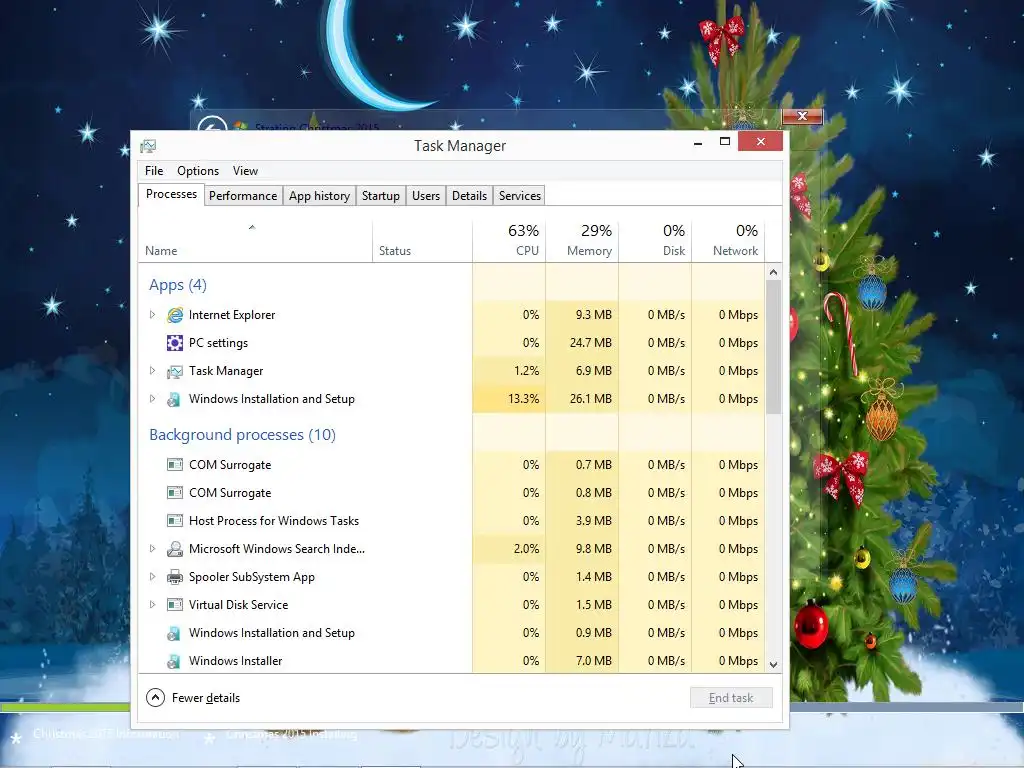Click the Spooler SubSystem App printer icon

click(x=174, y=577)
